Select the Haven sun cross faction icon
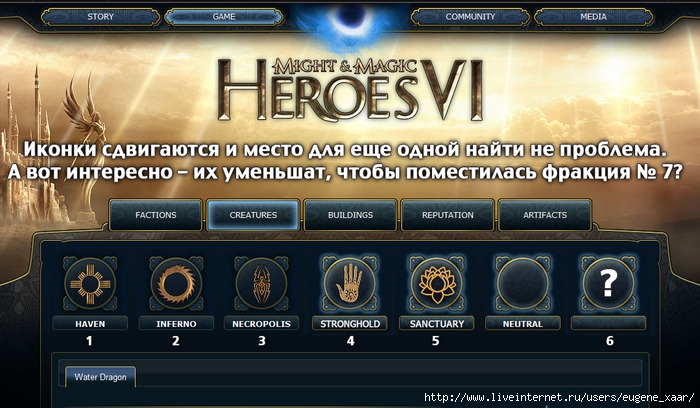 point(90,283)
